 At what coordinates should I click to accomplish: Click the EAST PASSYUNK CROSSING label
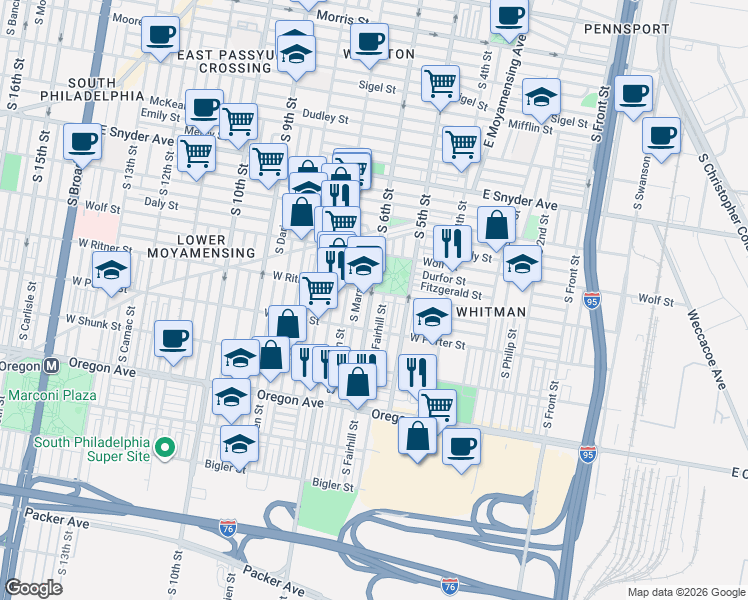(227, 62)
